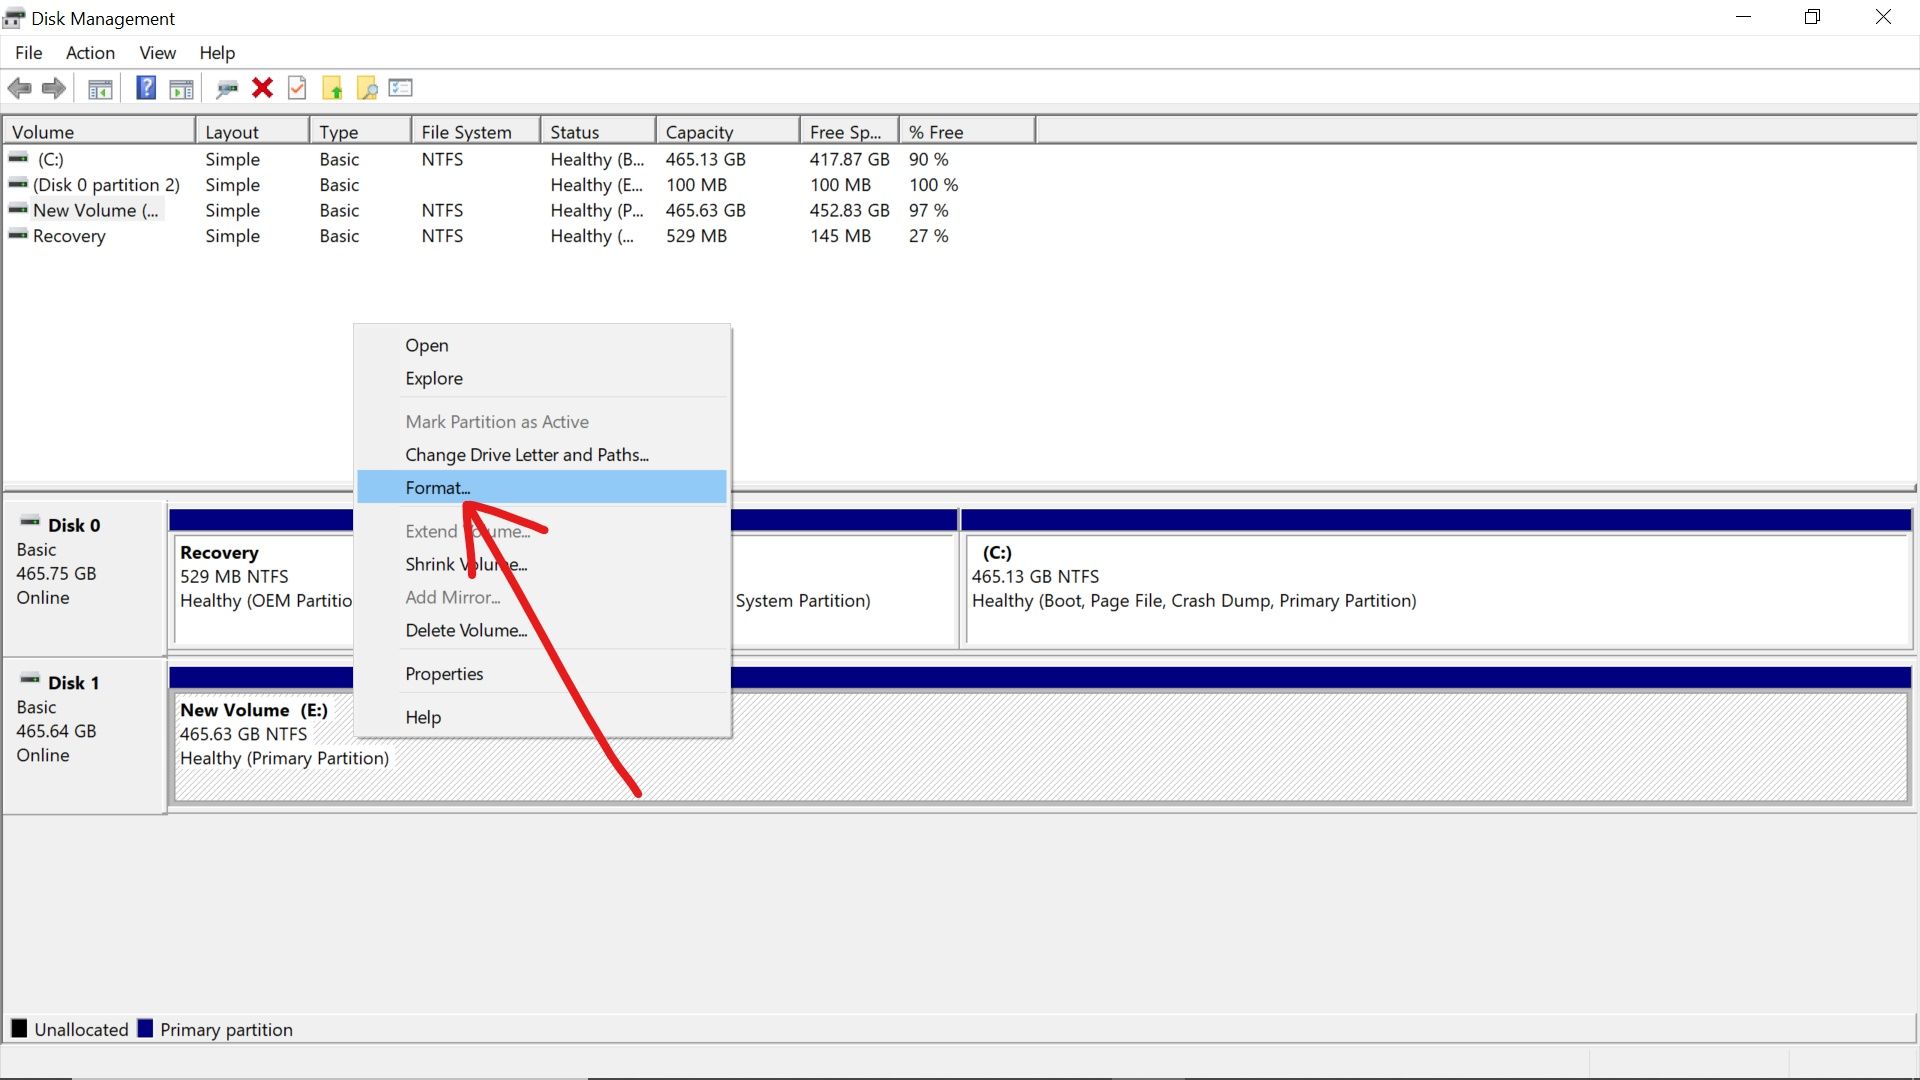1920x1080 pixels.
Task: Click Change Drive Letter and Paths...
Action: [526, 455]
